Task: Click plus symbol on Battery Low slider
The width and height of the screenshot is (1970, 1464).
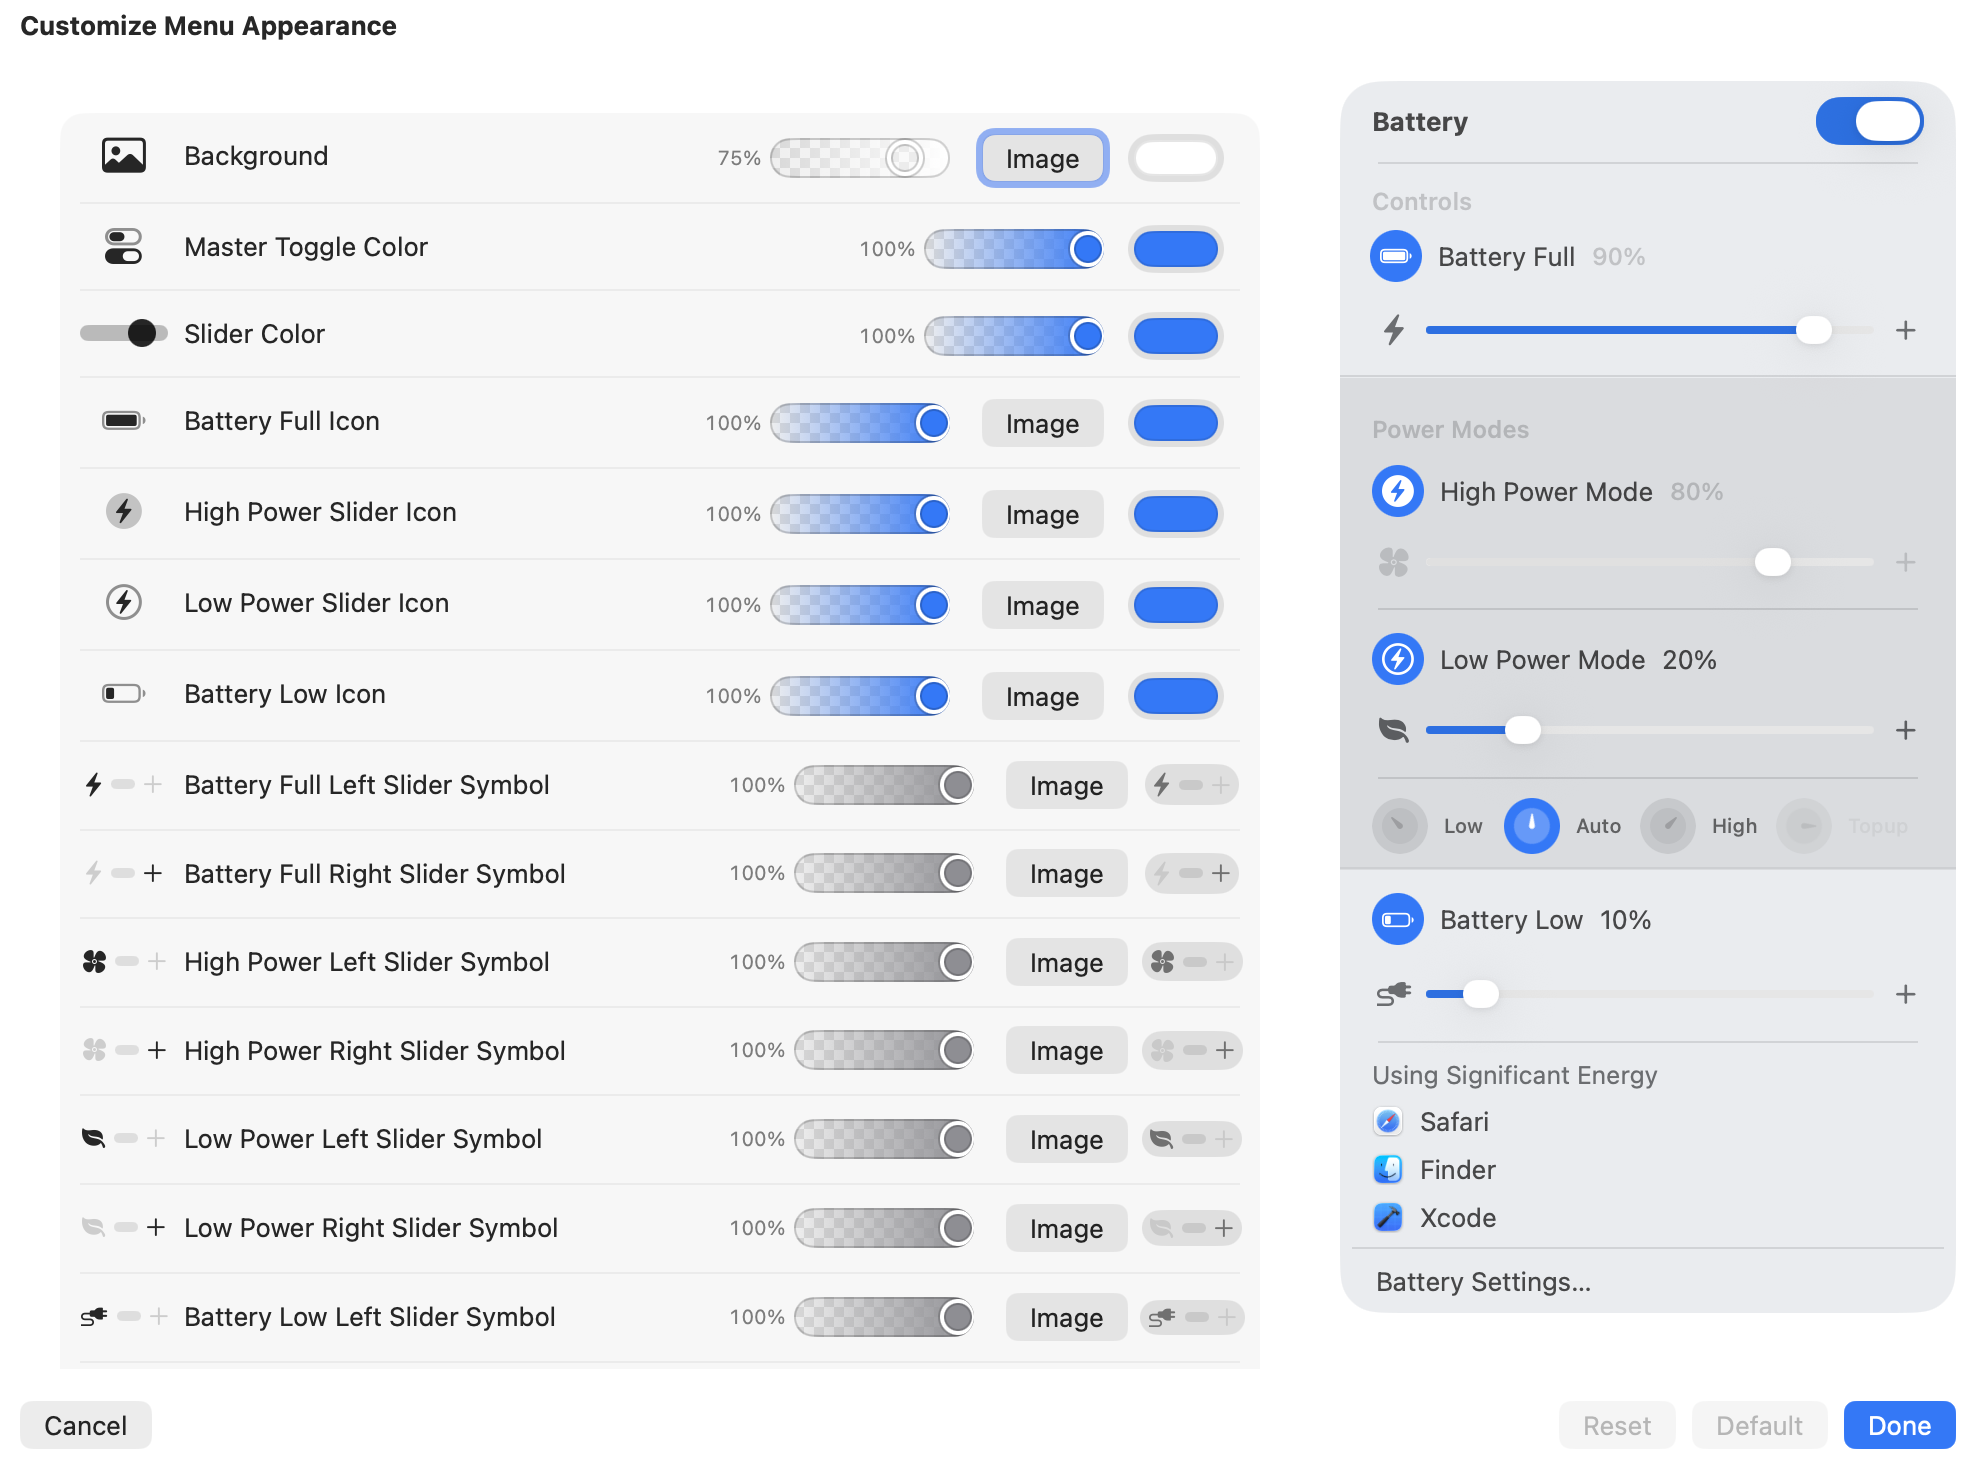Action: point(1906,994)
